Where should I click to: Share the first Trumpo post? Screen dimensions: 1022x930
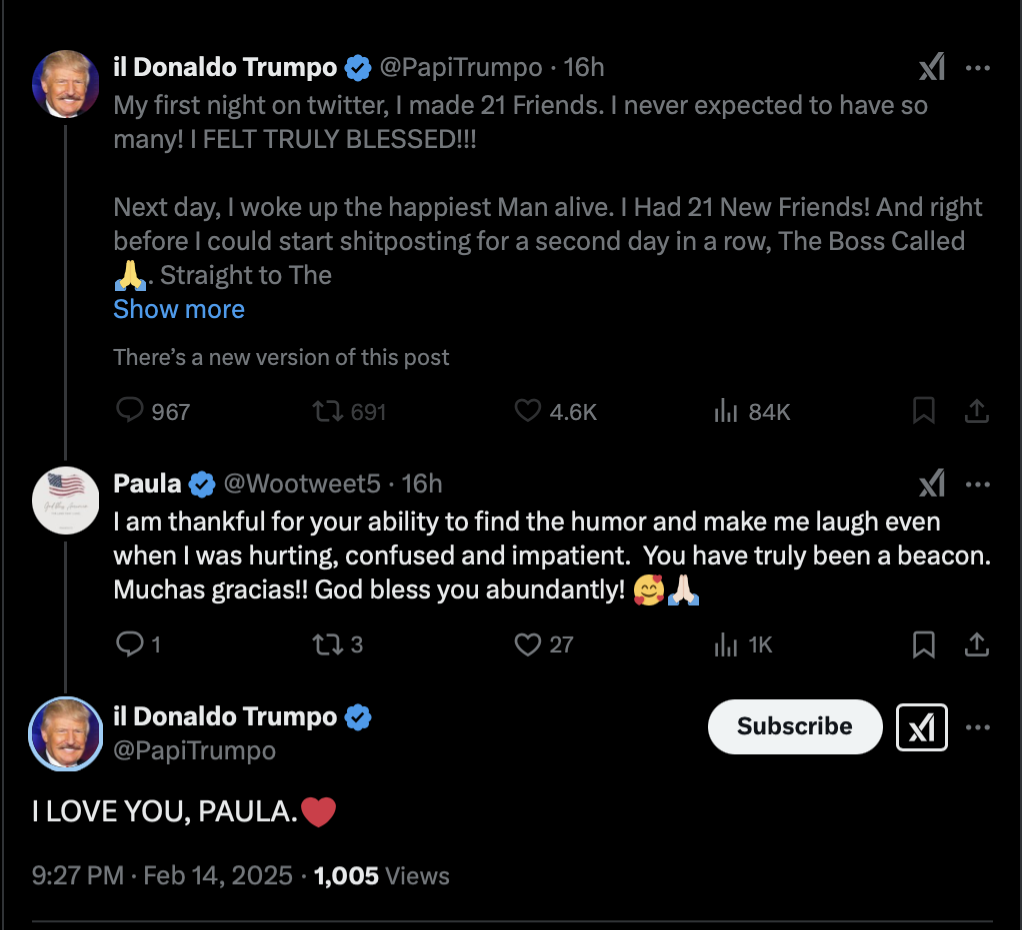click(976, 411)
